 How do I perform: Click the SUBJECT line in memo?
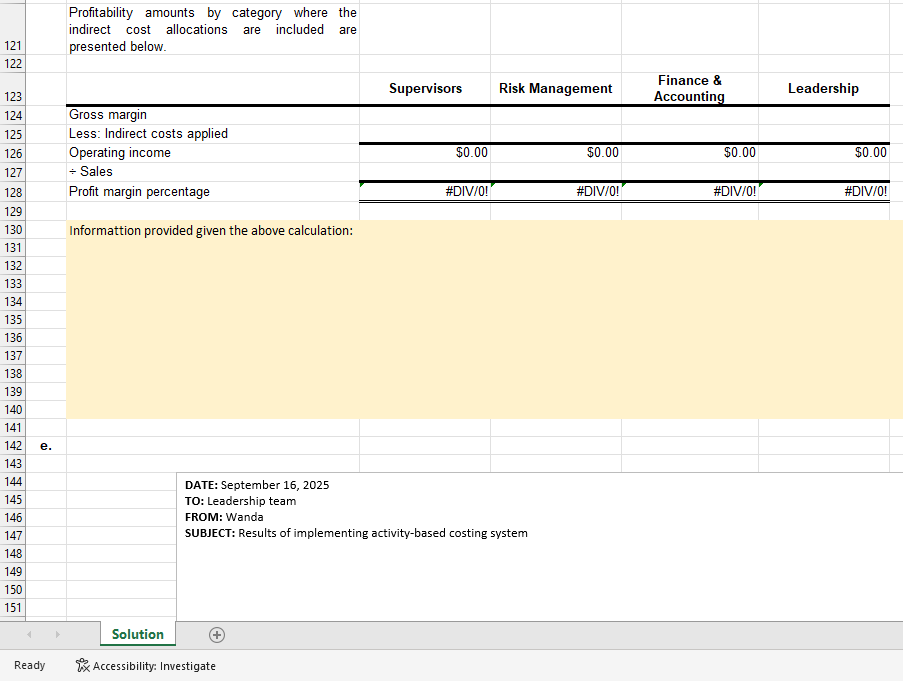(356, 533)
